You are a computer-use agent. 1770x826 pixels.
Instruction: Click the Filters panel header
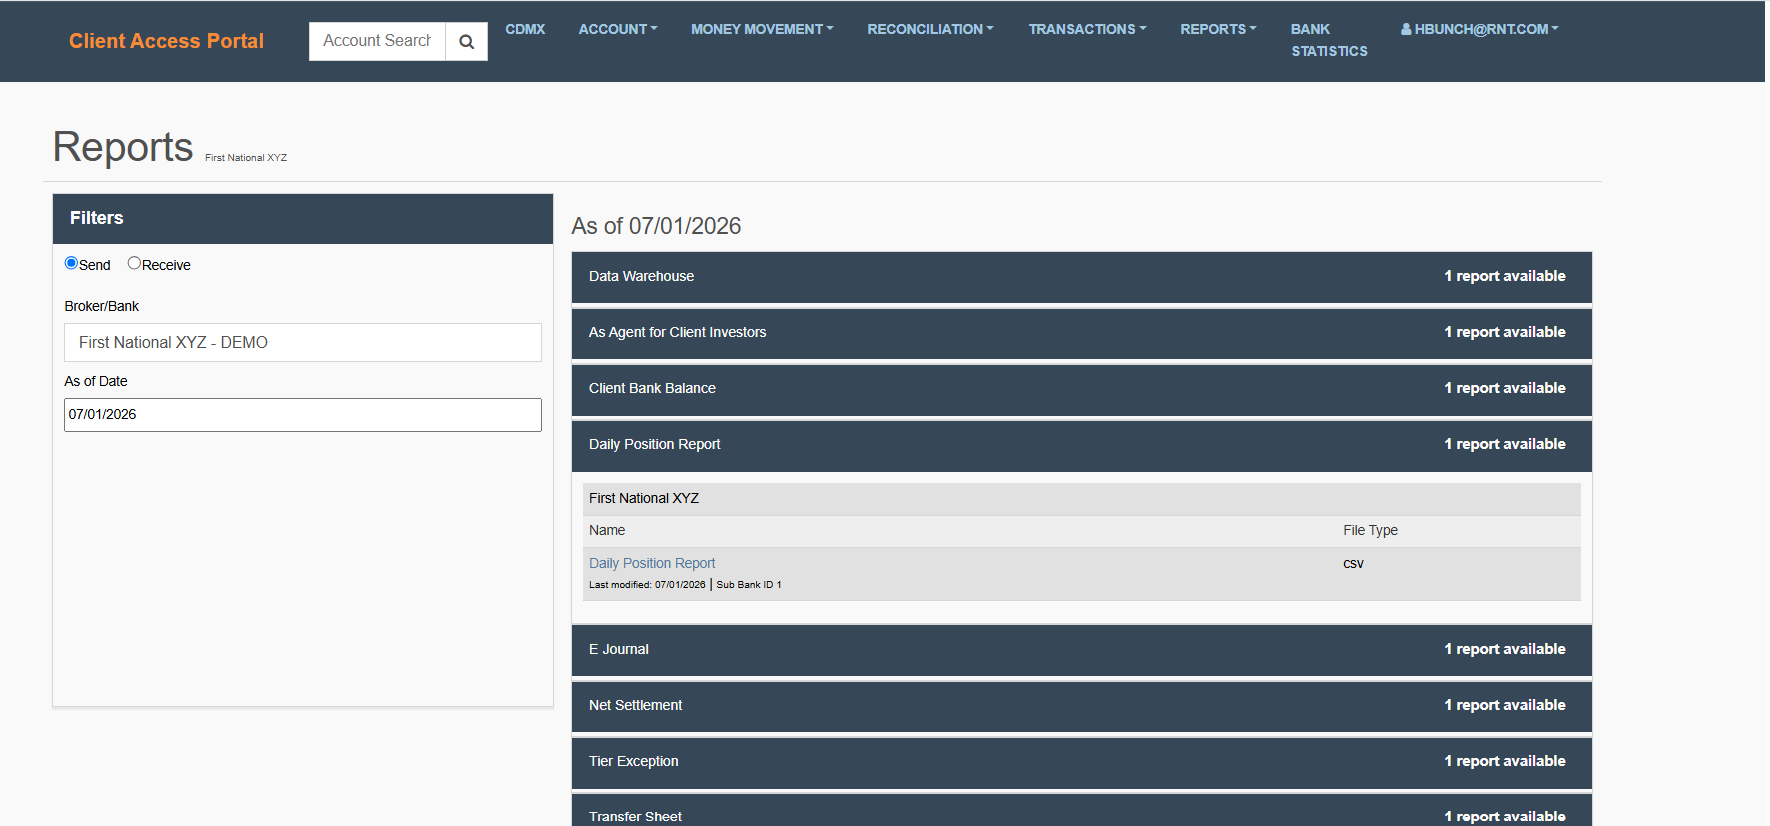pyautogui.click(x=303, y=219)
